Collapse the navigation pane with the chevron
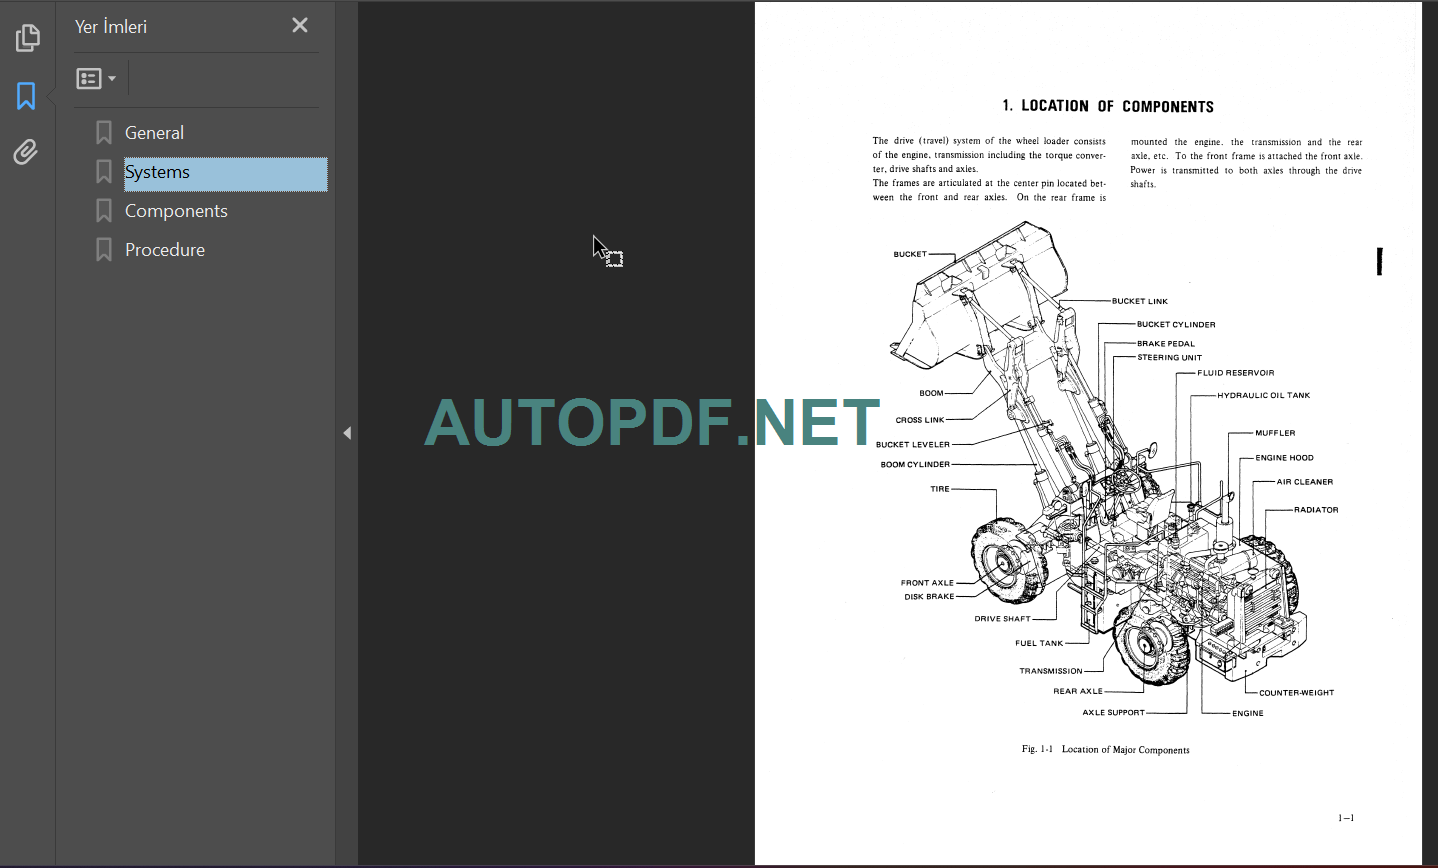1438x868 pixels. [x=347, y=432]
